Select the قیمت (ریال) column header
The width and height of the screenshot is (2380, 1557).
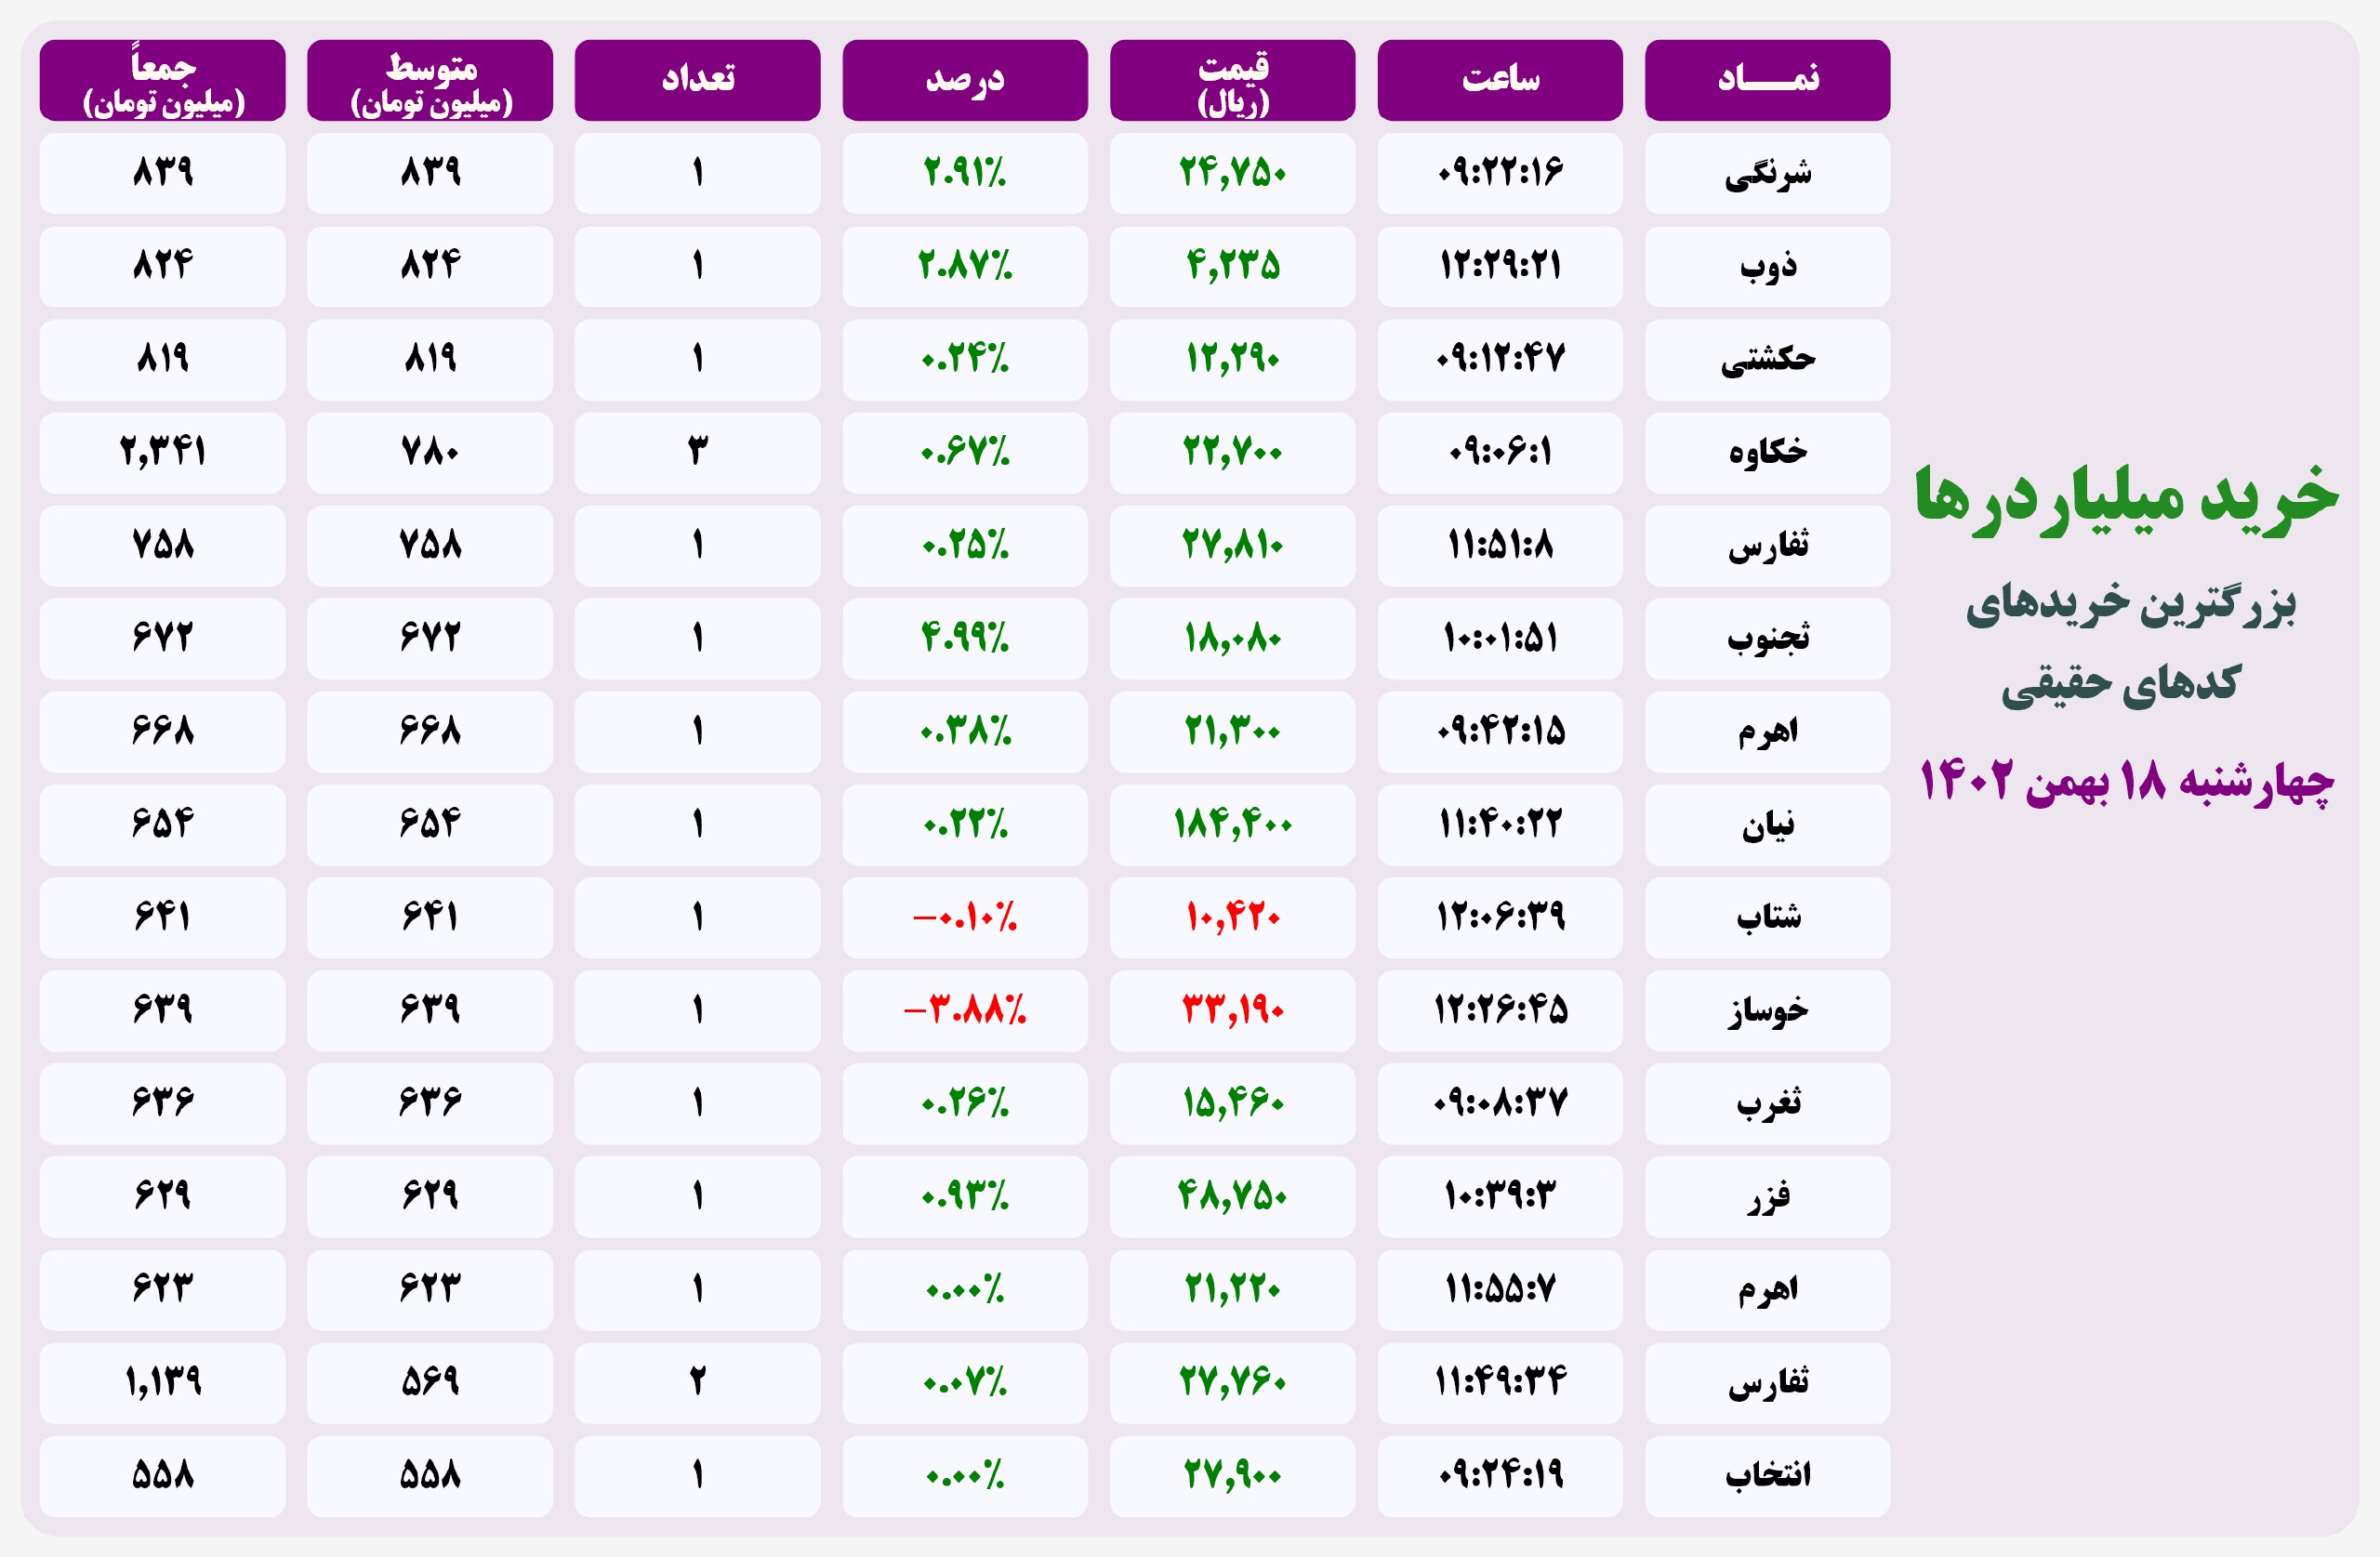click(1232, 80)
